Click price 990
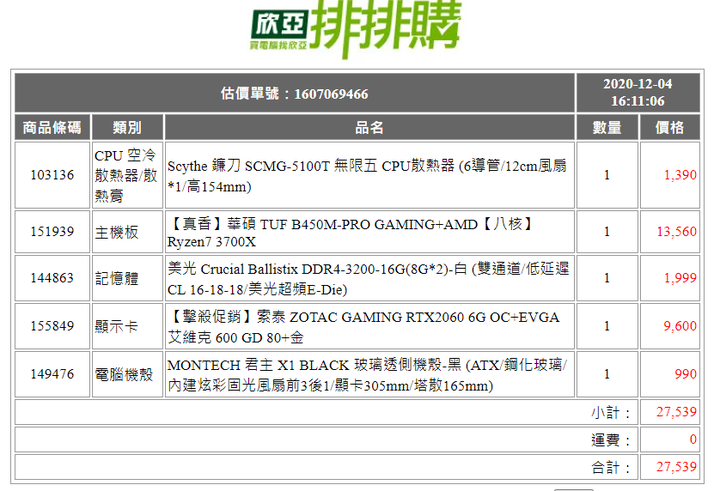 (686, 374)
